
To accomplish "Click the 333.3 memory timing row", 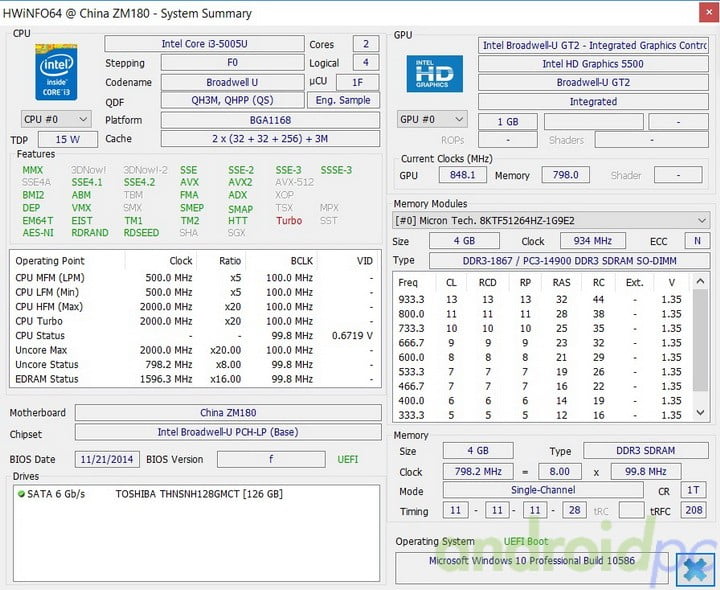I will click(541, 415).
